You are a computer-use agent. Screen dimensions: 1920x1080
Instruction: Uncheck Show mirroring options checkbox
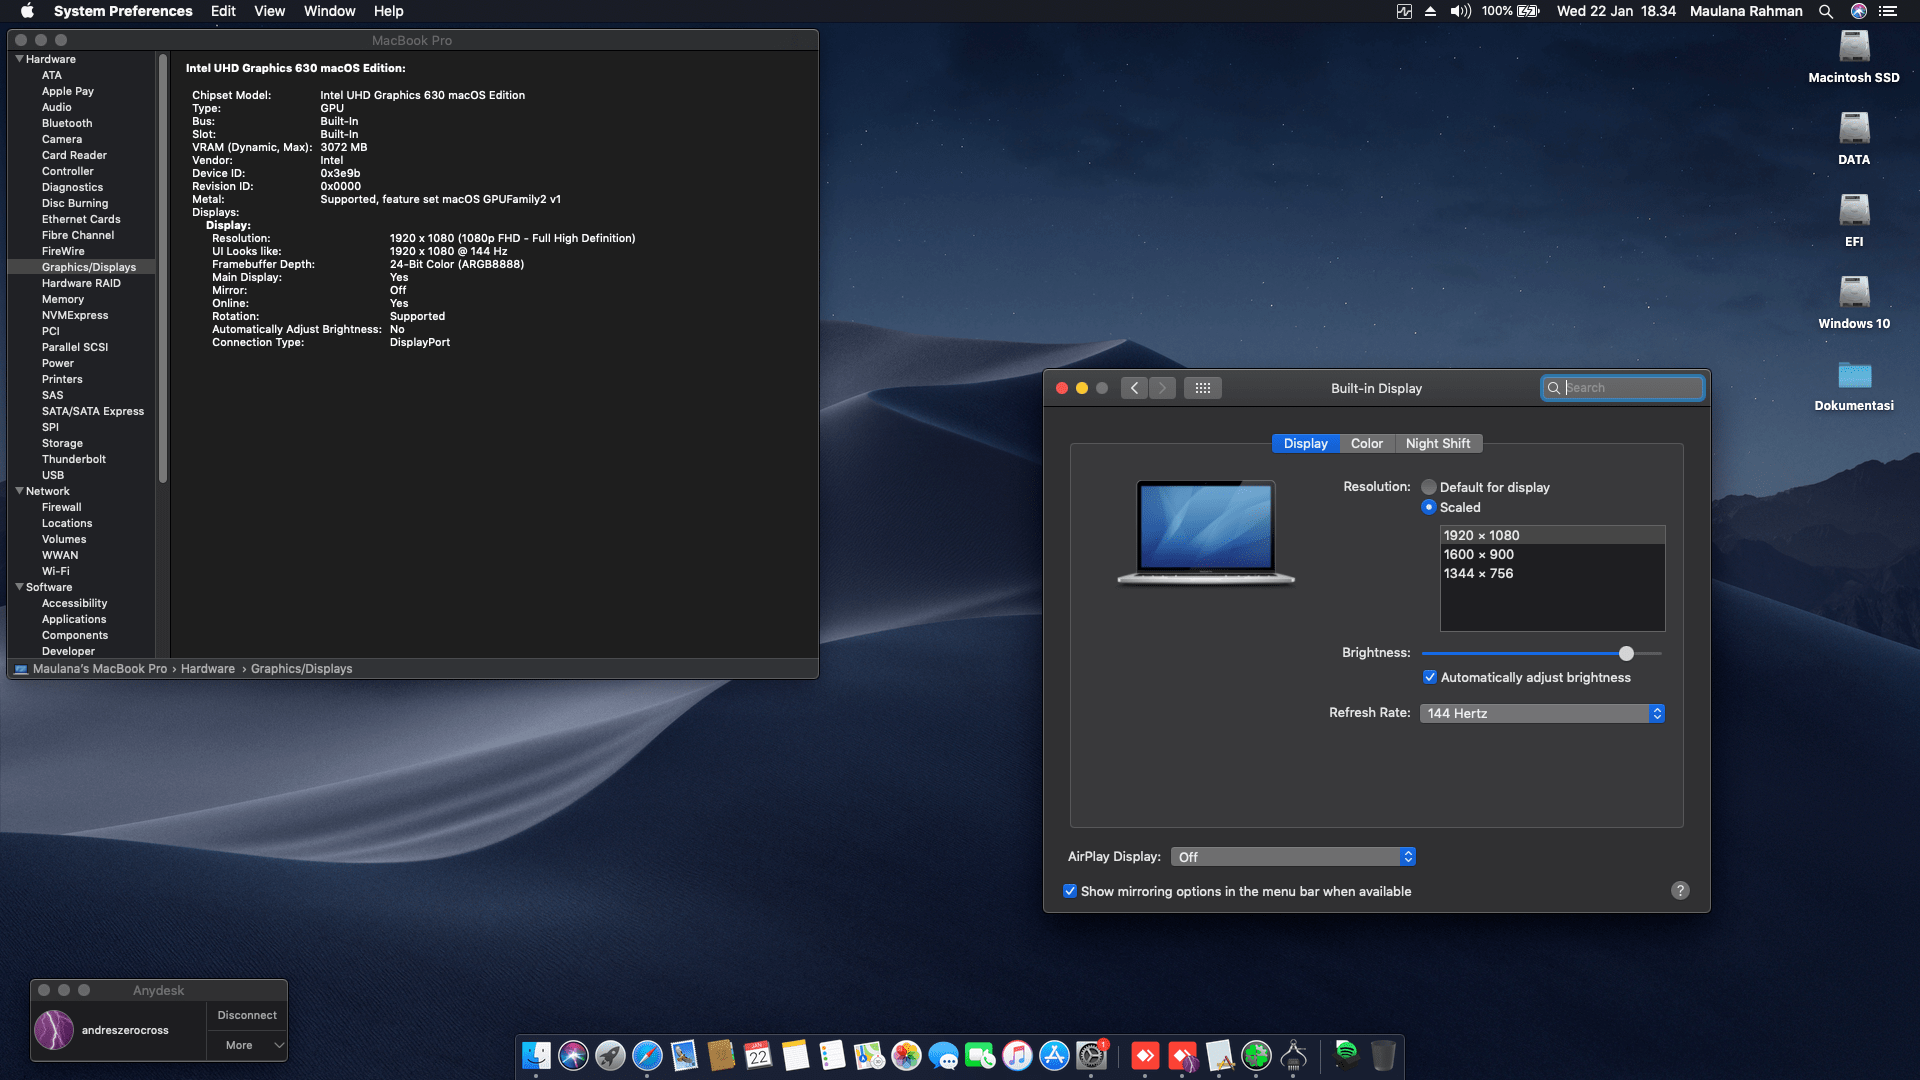1070,891
